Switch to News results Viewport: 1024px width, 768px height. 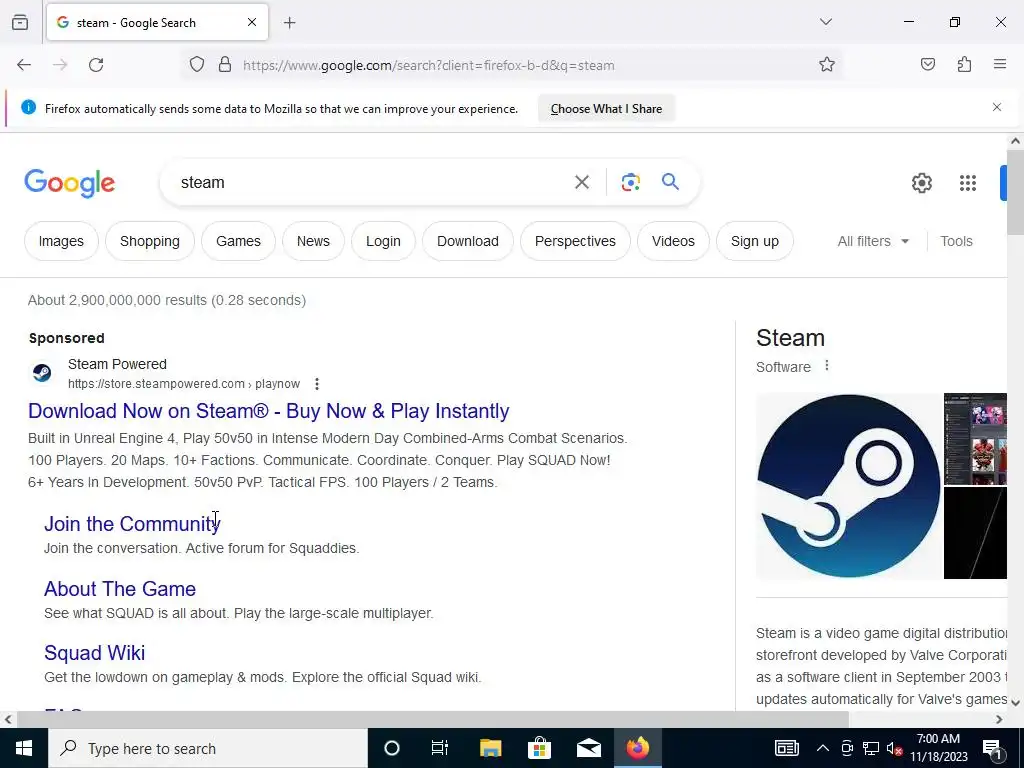[313, 241]
